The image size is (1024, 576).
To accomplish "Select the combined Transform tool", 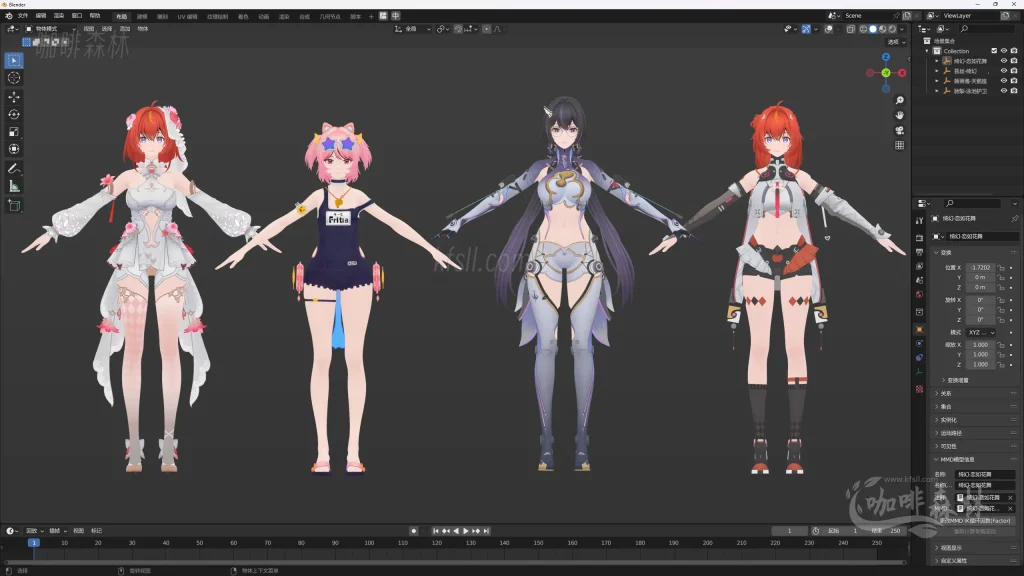I will pyautogui.click(x=14, y=150).
